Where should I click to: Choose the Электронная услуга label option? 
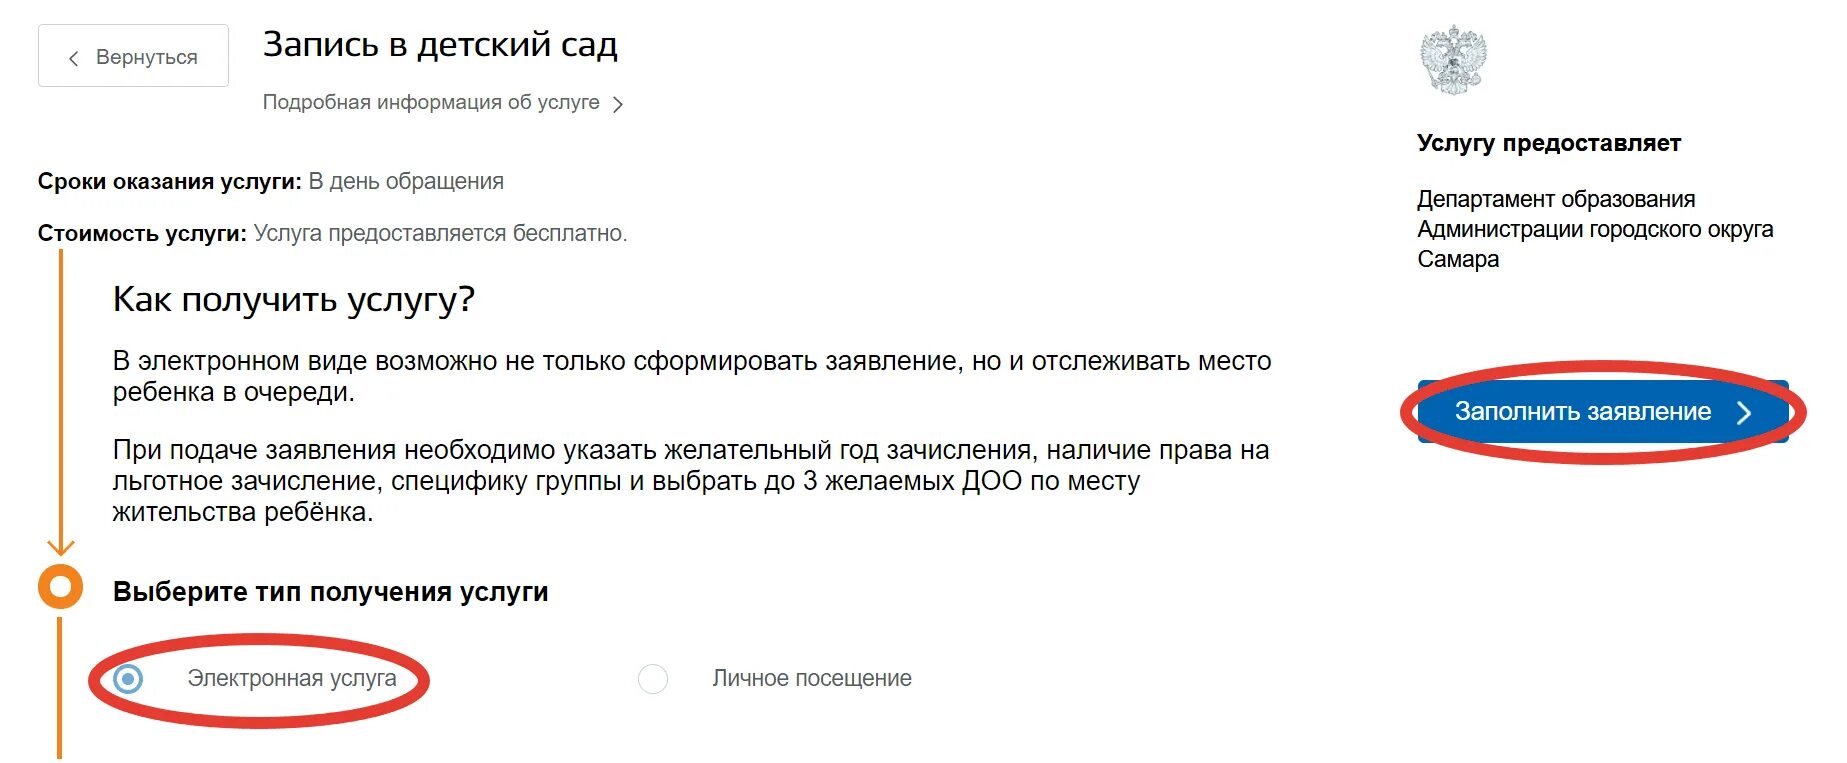292,678
